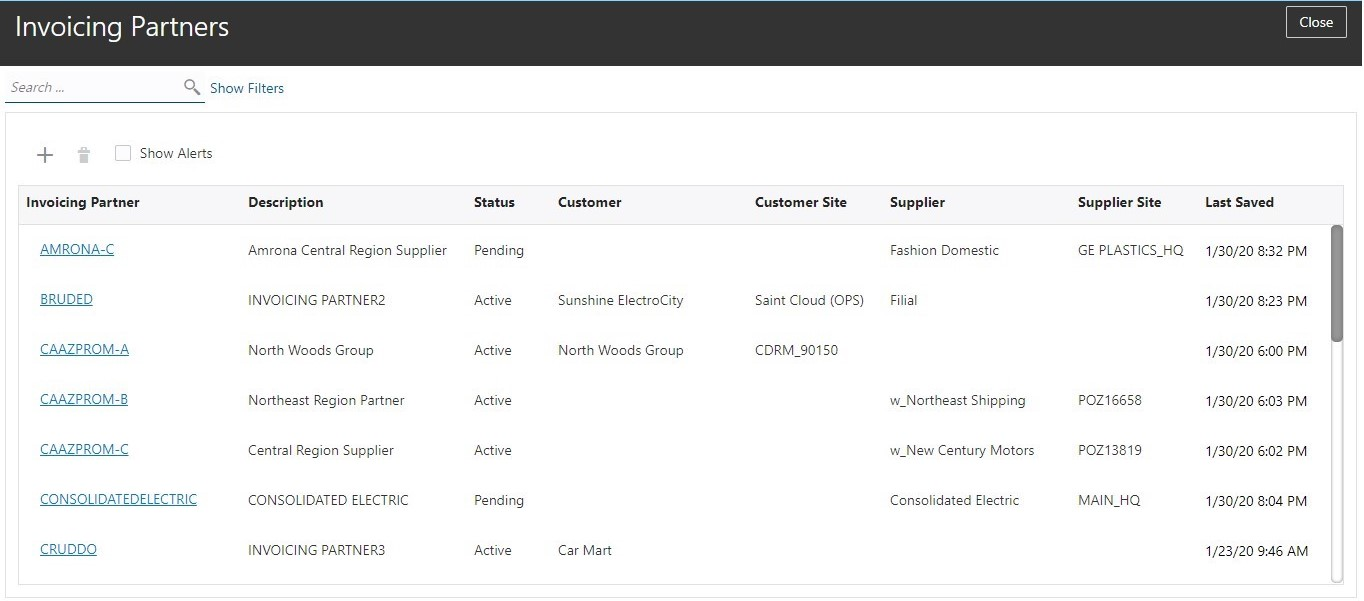Viewport: 1364px width, 601px height.
Task: Click inside the Search input field
Action: (x=92, y=88)
